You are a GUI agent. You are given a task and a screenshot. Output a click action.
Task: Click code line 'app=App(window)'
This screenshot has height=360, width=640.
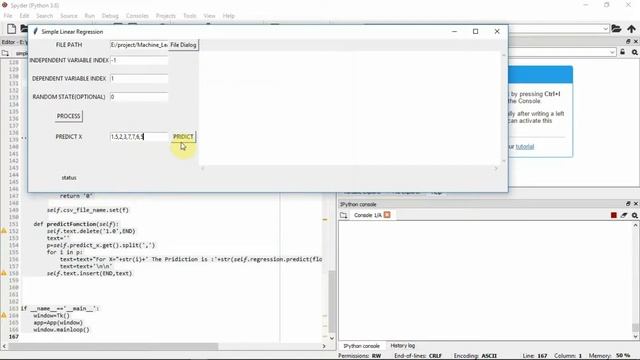[x=58, y=322]
